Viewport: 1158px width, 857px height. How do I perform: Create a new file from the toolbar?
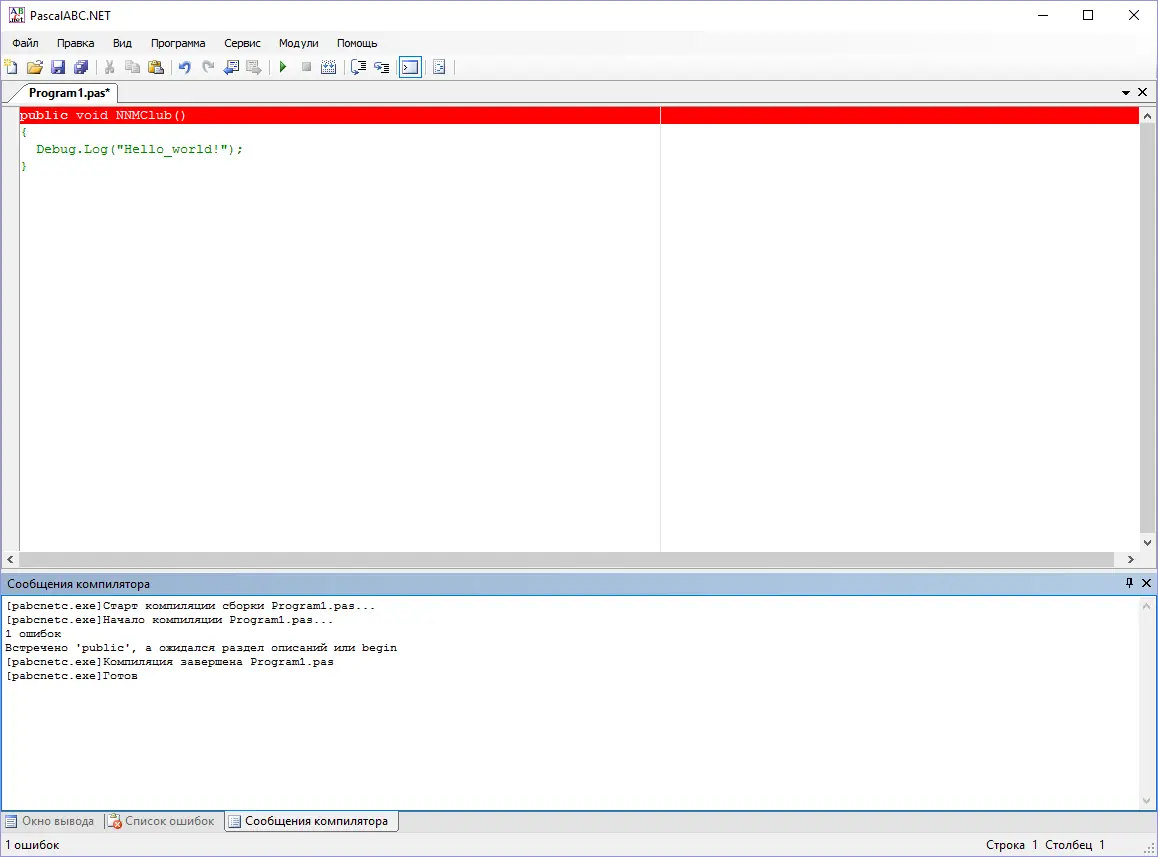(x=11, y=67)
